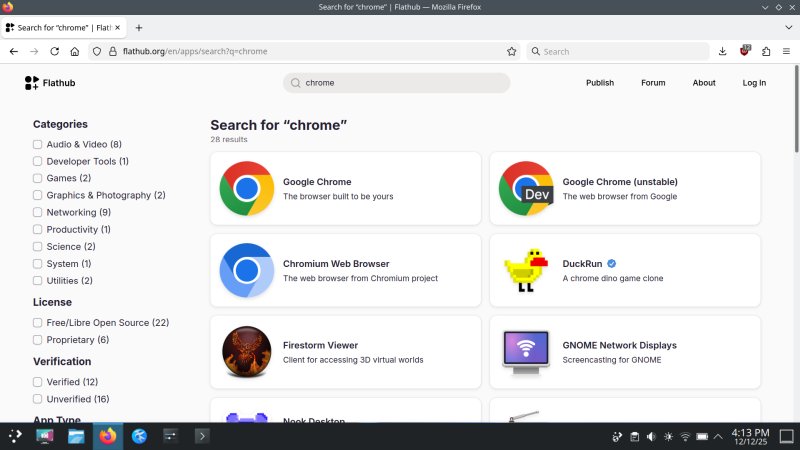This screenshot has width=800, height=450.
Task: Focus the Flathub search field
Action: pyautogui.click(x=396, y=83)
